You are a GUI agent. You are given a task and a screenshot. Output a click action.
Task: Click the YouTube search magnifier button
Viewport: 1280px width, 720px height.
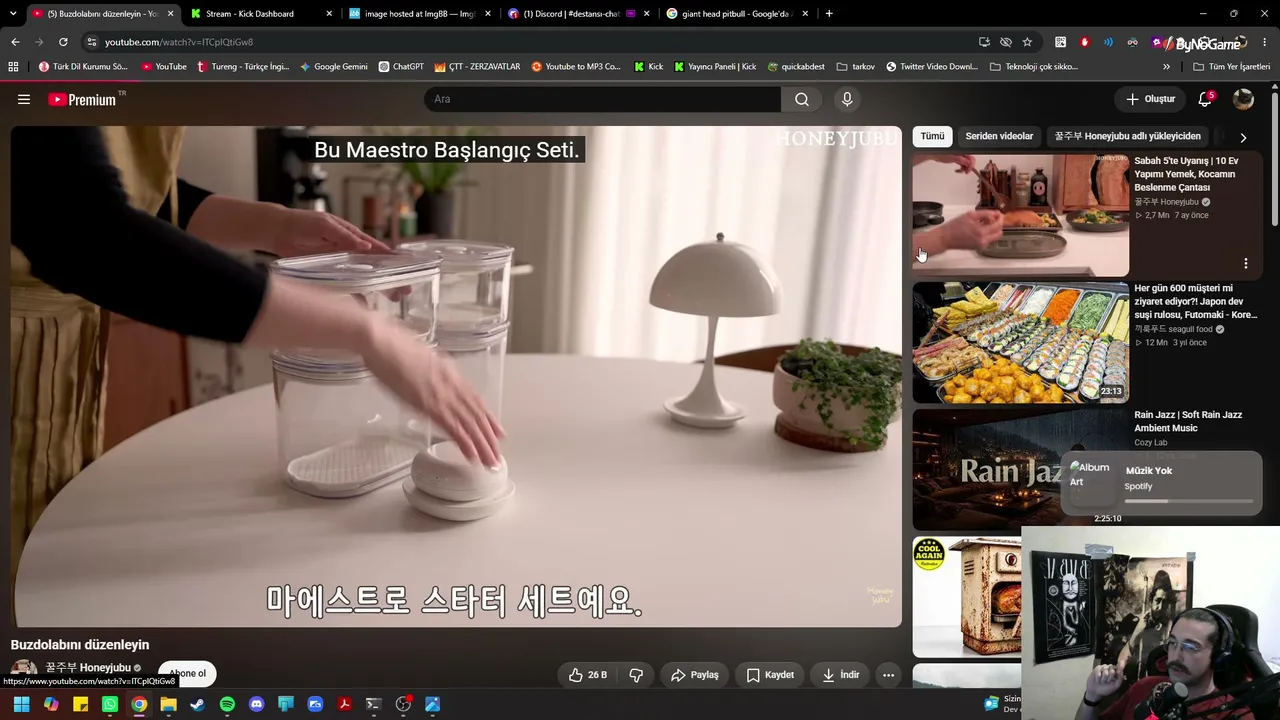(x=802, y=99)
